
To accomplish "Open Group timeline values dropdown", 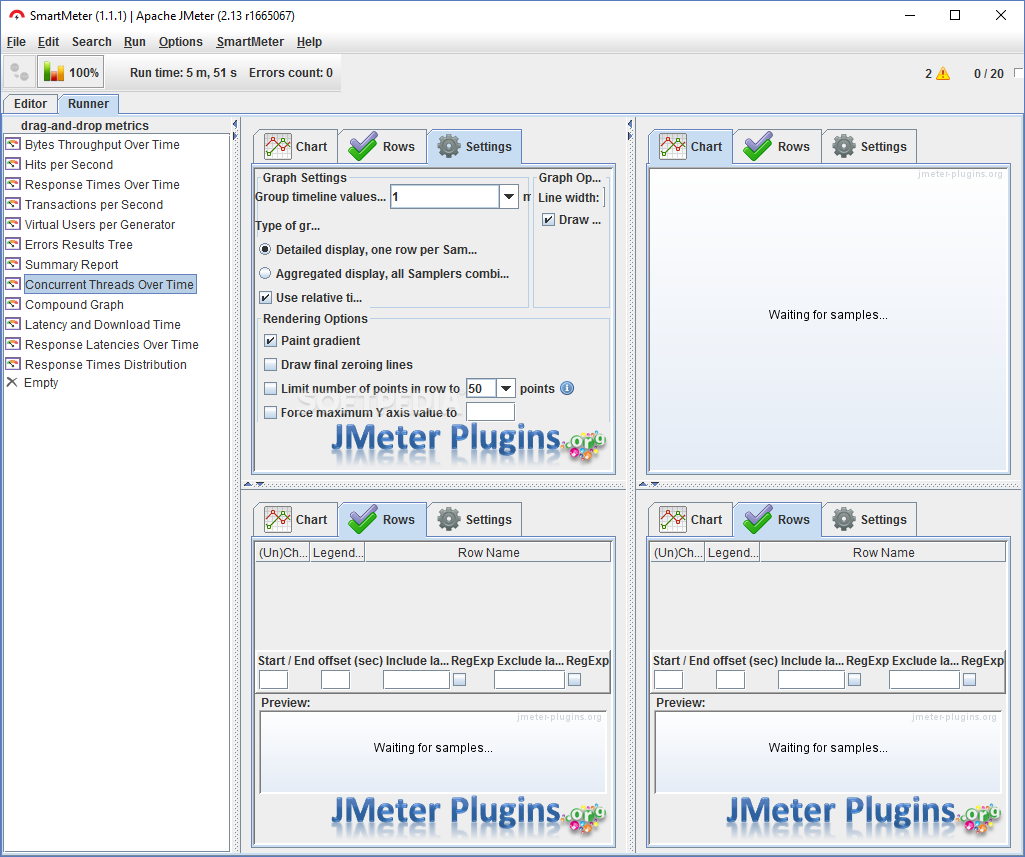I will (x=509, y=196).
